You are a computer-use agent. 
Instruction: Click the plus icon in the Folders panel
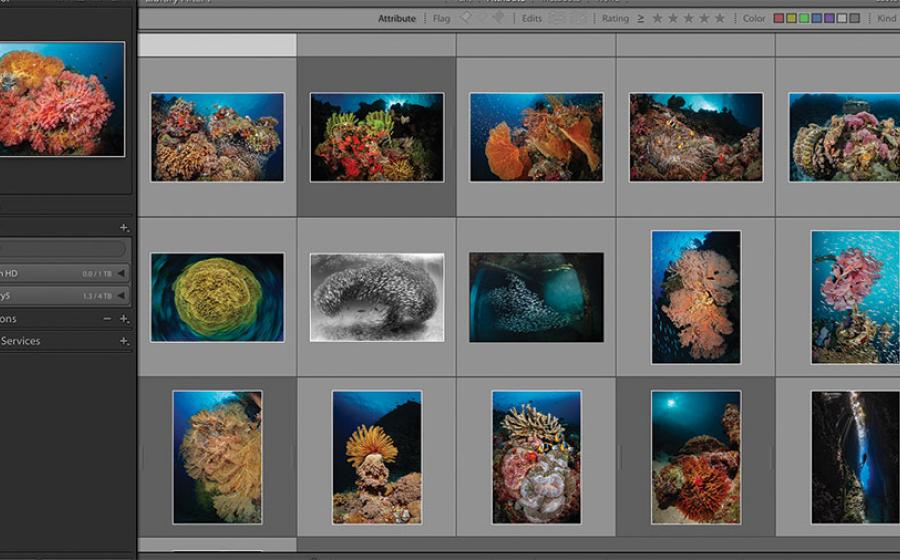tap(124, 228)
